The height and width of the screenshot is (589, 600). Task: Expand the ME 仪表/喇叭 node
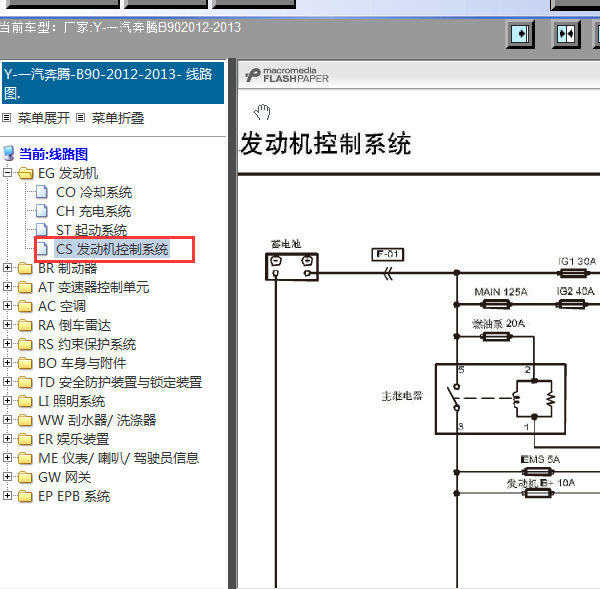pos(7,457)
